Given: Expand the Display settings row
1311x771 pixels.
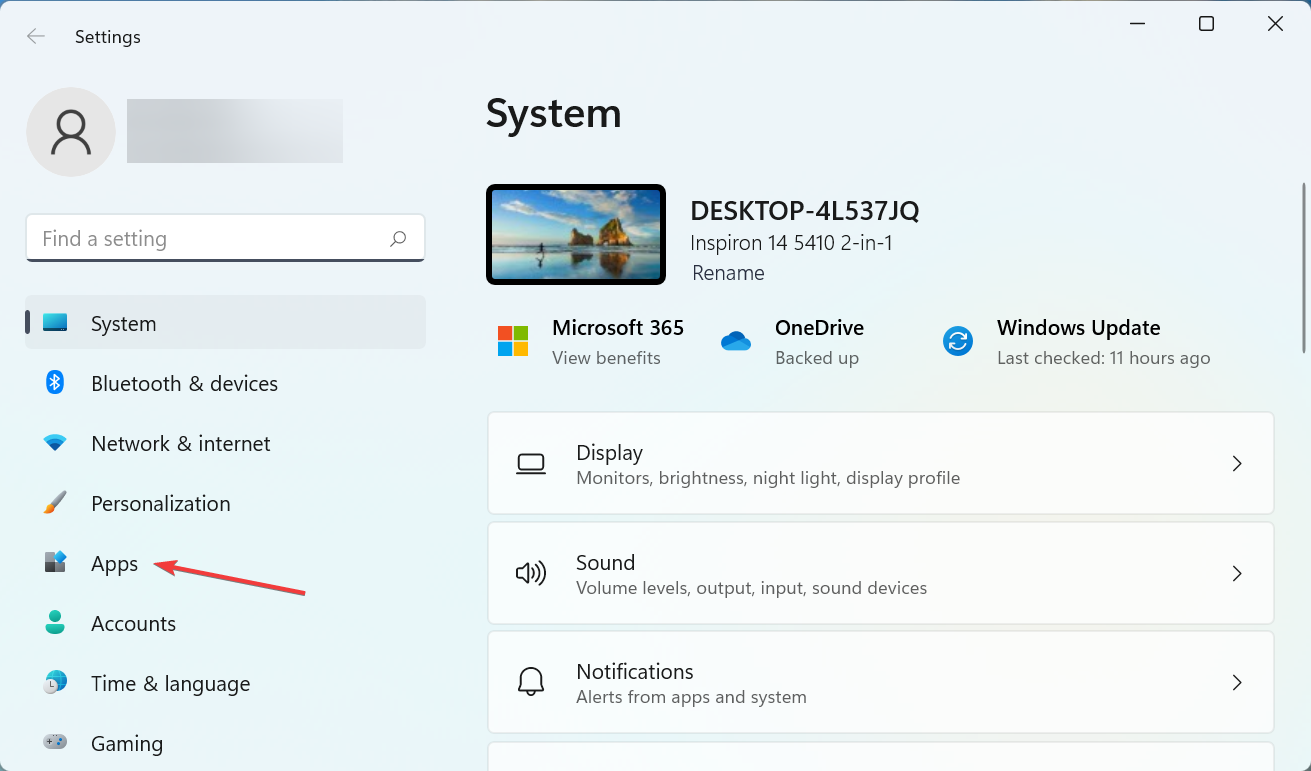Looking at the screenshot, I should pos(880,463).
